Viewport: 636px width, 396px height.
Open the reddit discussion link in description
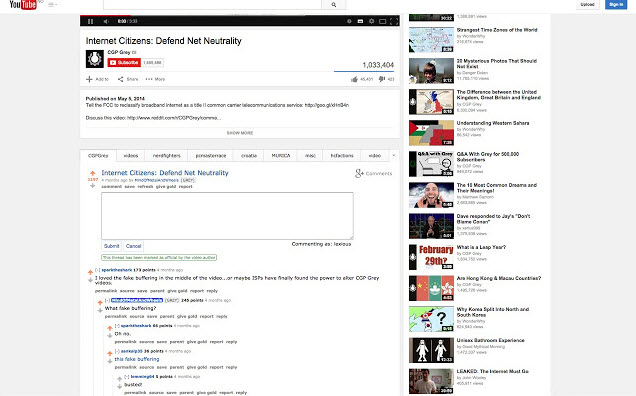(x=174, y=118)
